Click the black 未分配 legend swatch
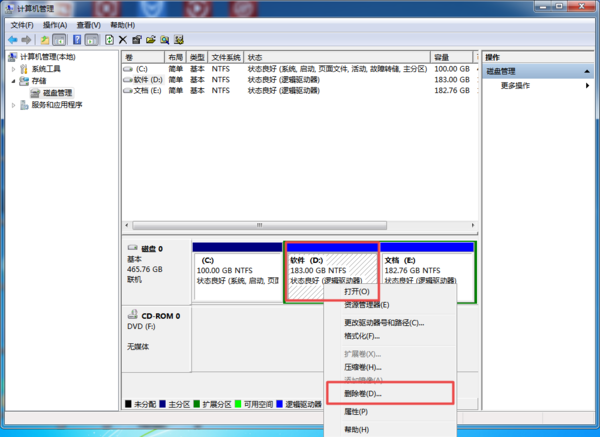 (128, 404)
